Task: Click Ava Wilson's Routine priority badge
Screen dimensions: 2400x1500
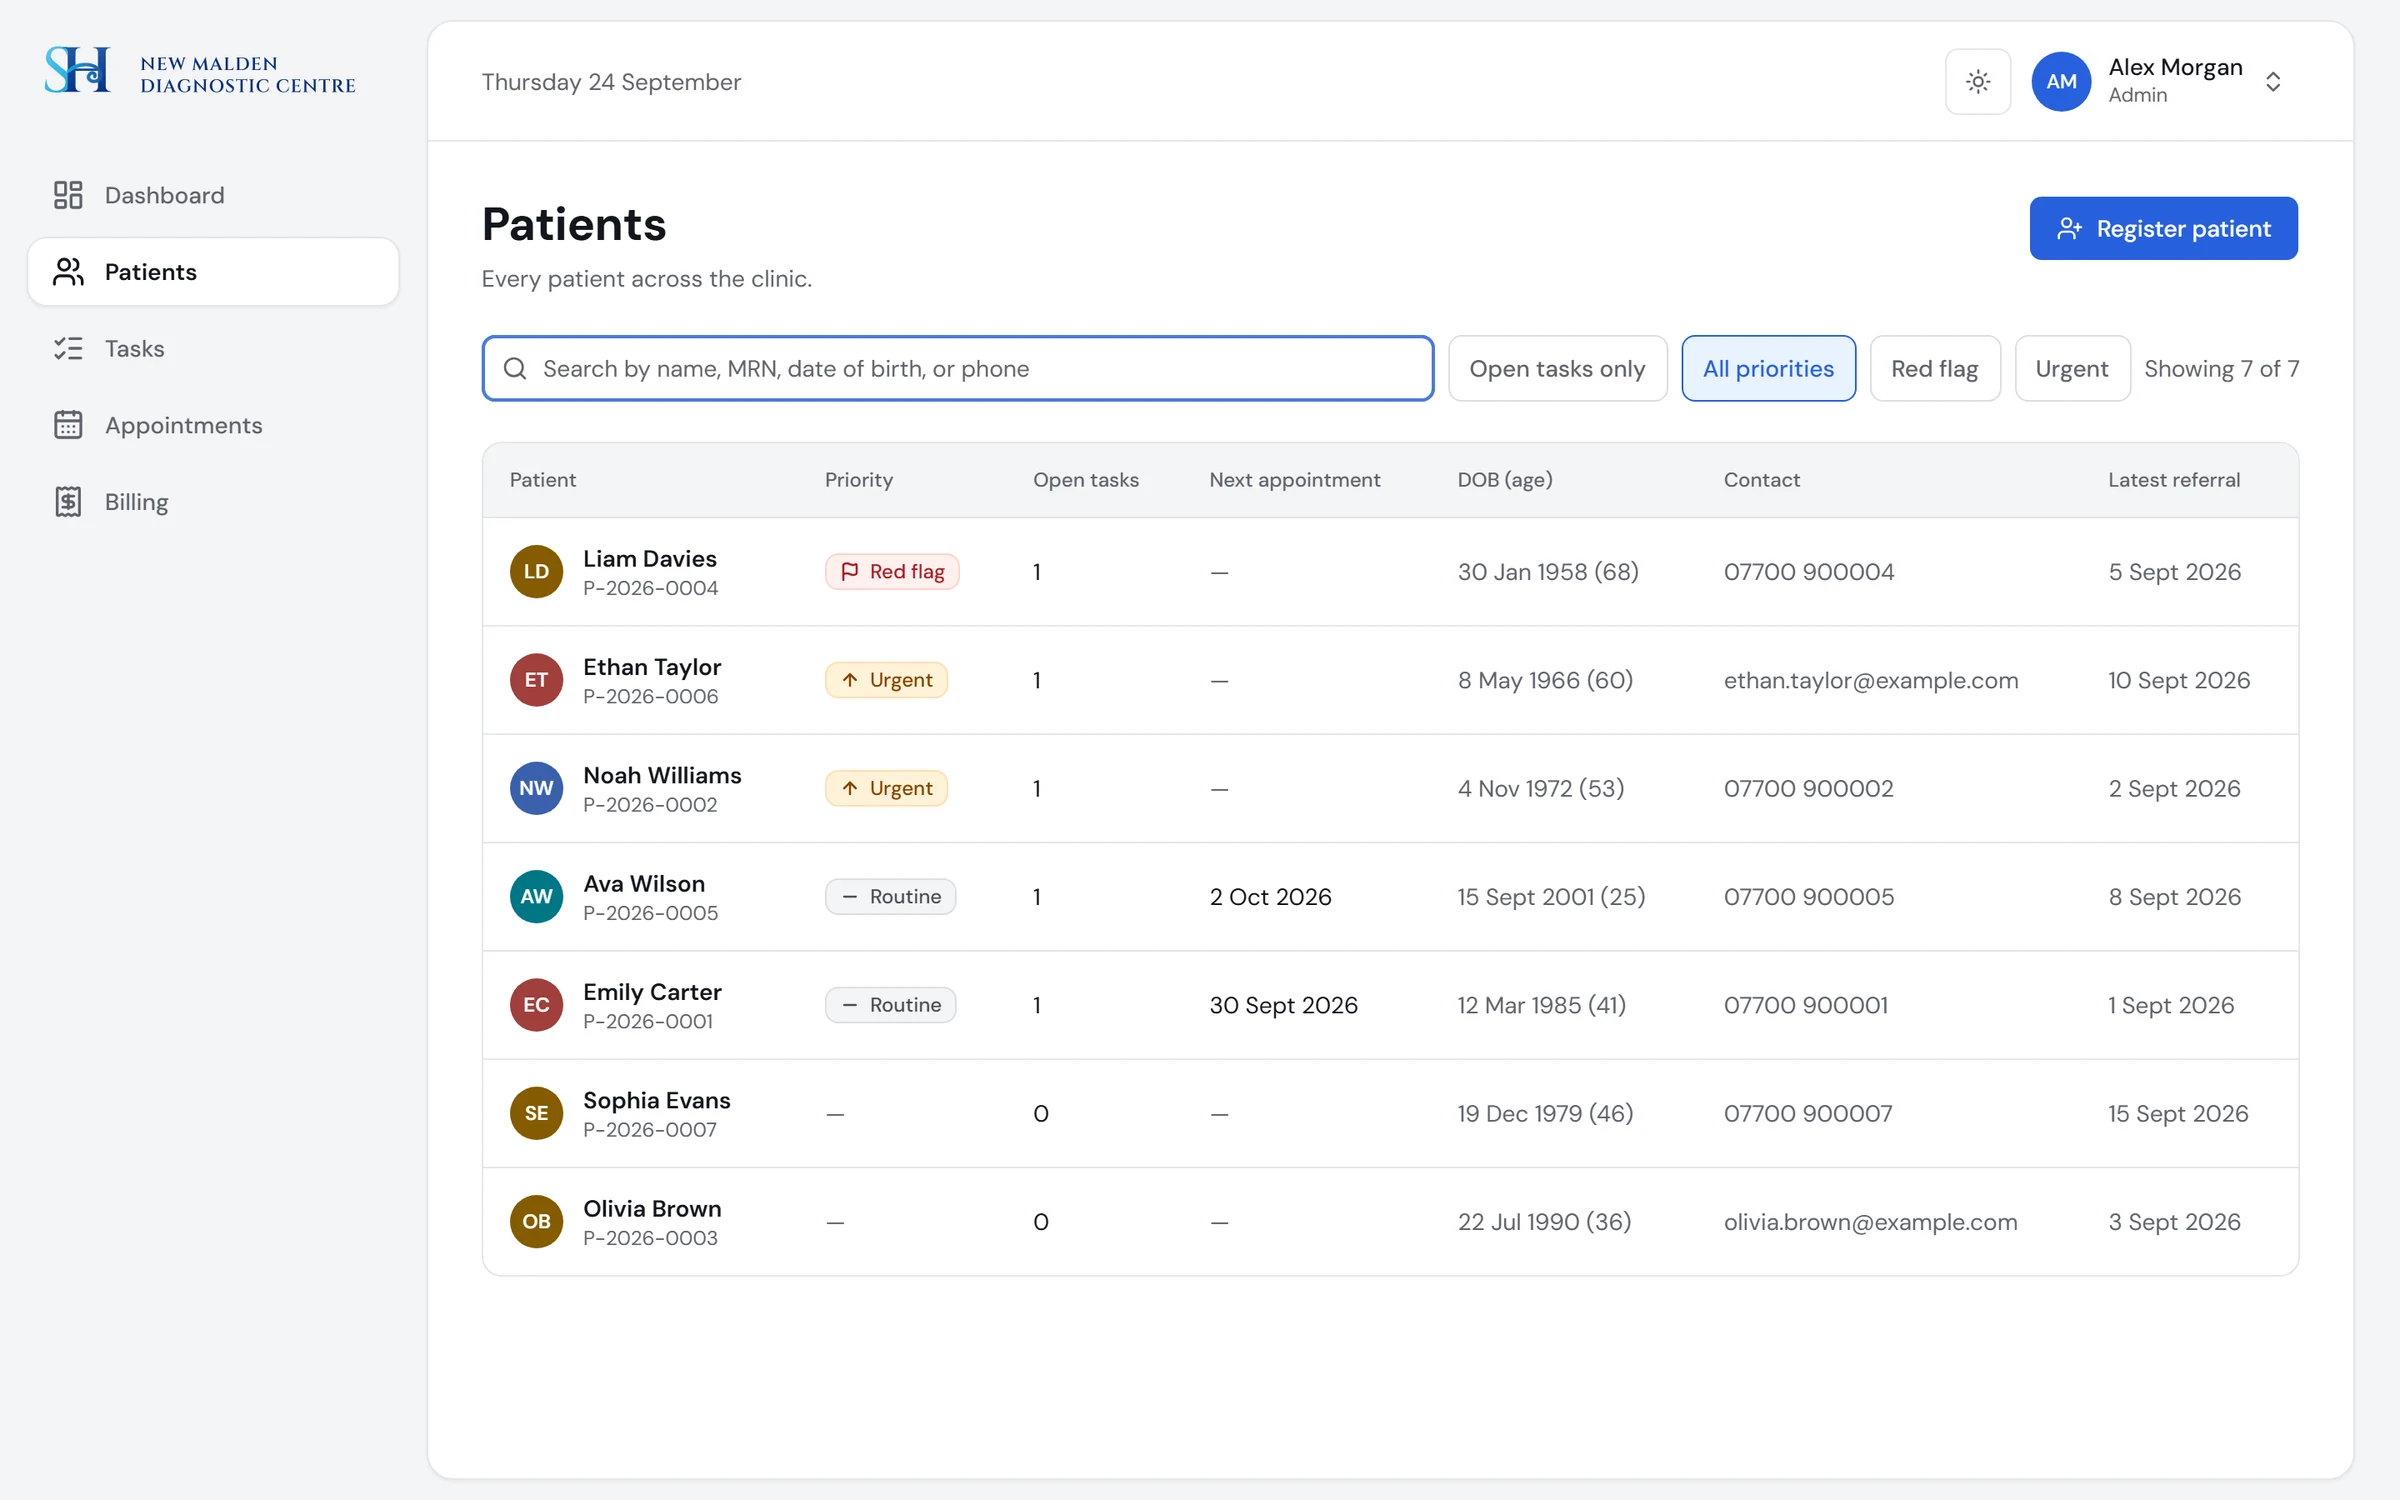Action: click(x=890, y=897)
